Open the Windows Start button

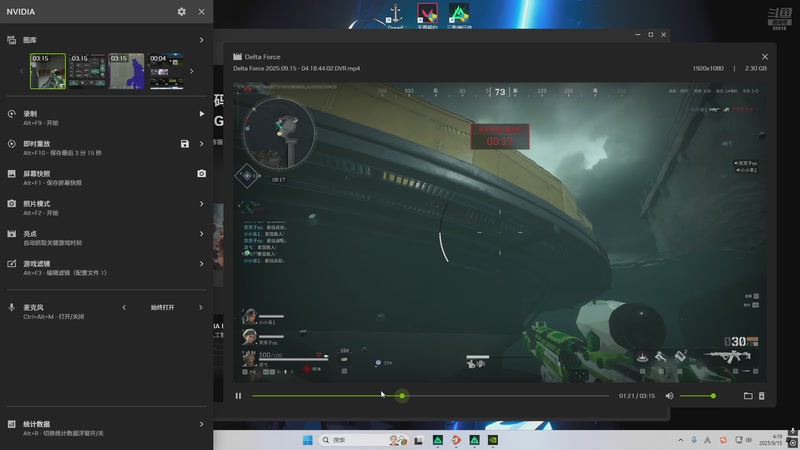click(x=308, y=440)
